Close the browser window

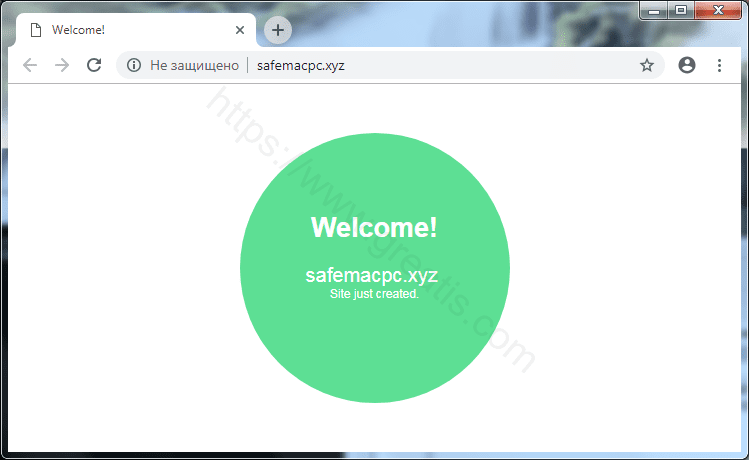[718, 11]
